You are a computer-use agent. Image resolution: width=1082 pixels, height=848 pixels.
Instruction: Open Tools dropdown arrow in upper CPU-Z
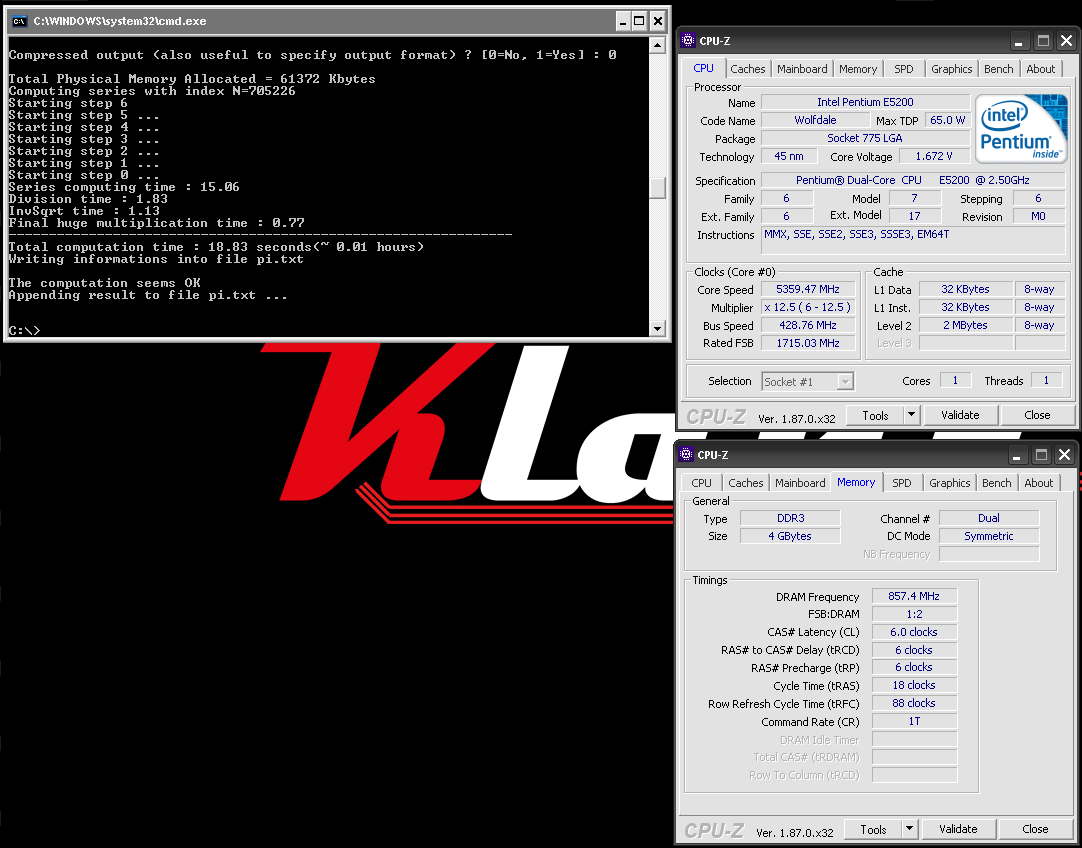[912, 415]
